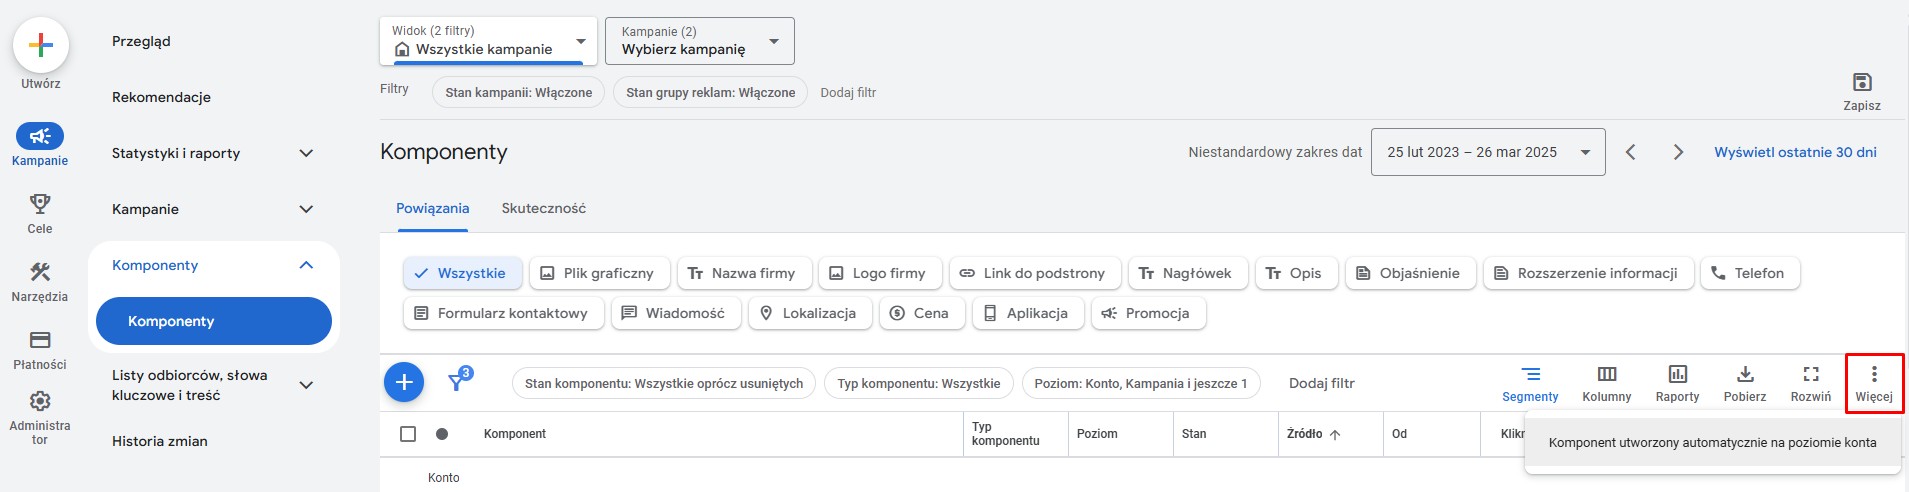
Task: Select Link do podstrony chip
Action: pos(1033,273)
